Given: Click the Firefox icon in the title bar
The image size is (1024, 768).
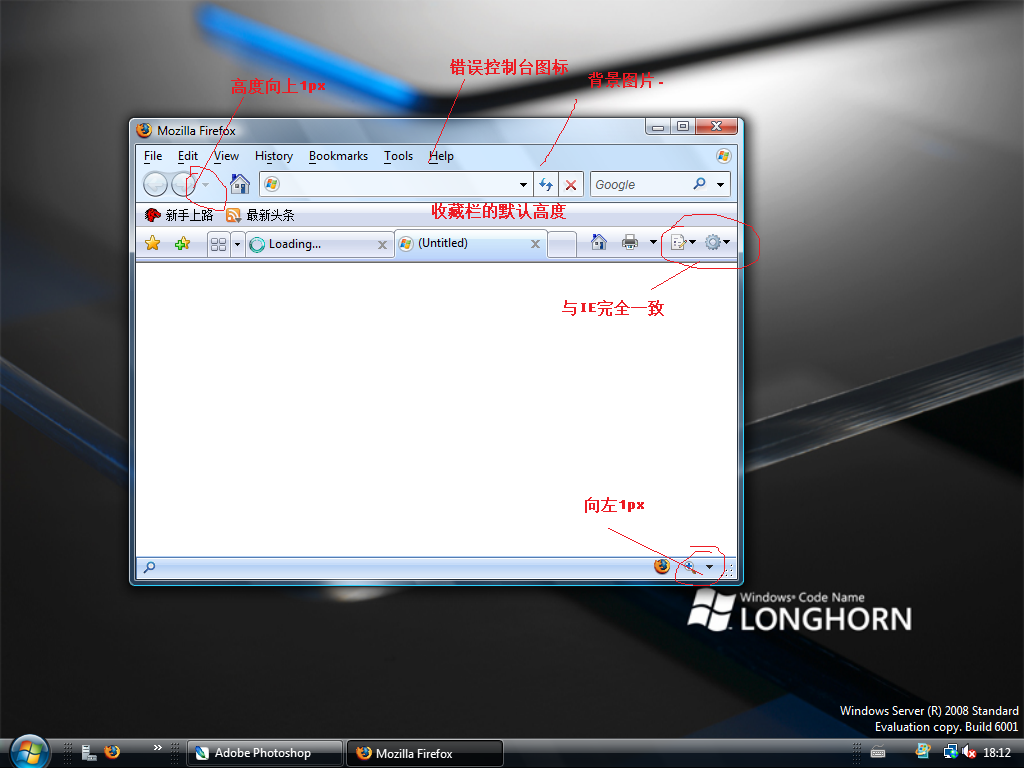Looking at the screenshot, I should [144, 130].
